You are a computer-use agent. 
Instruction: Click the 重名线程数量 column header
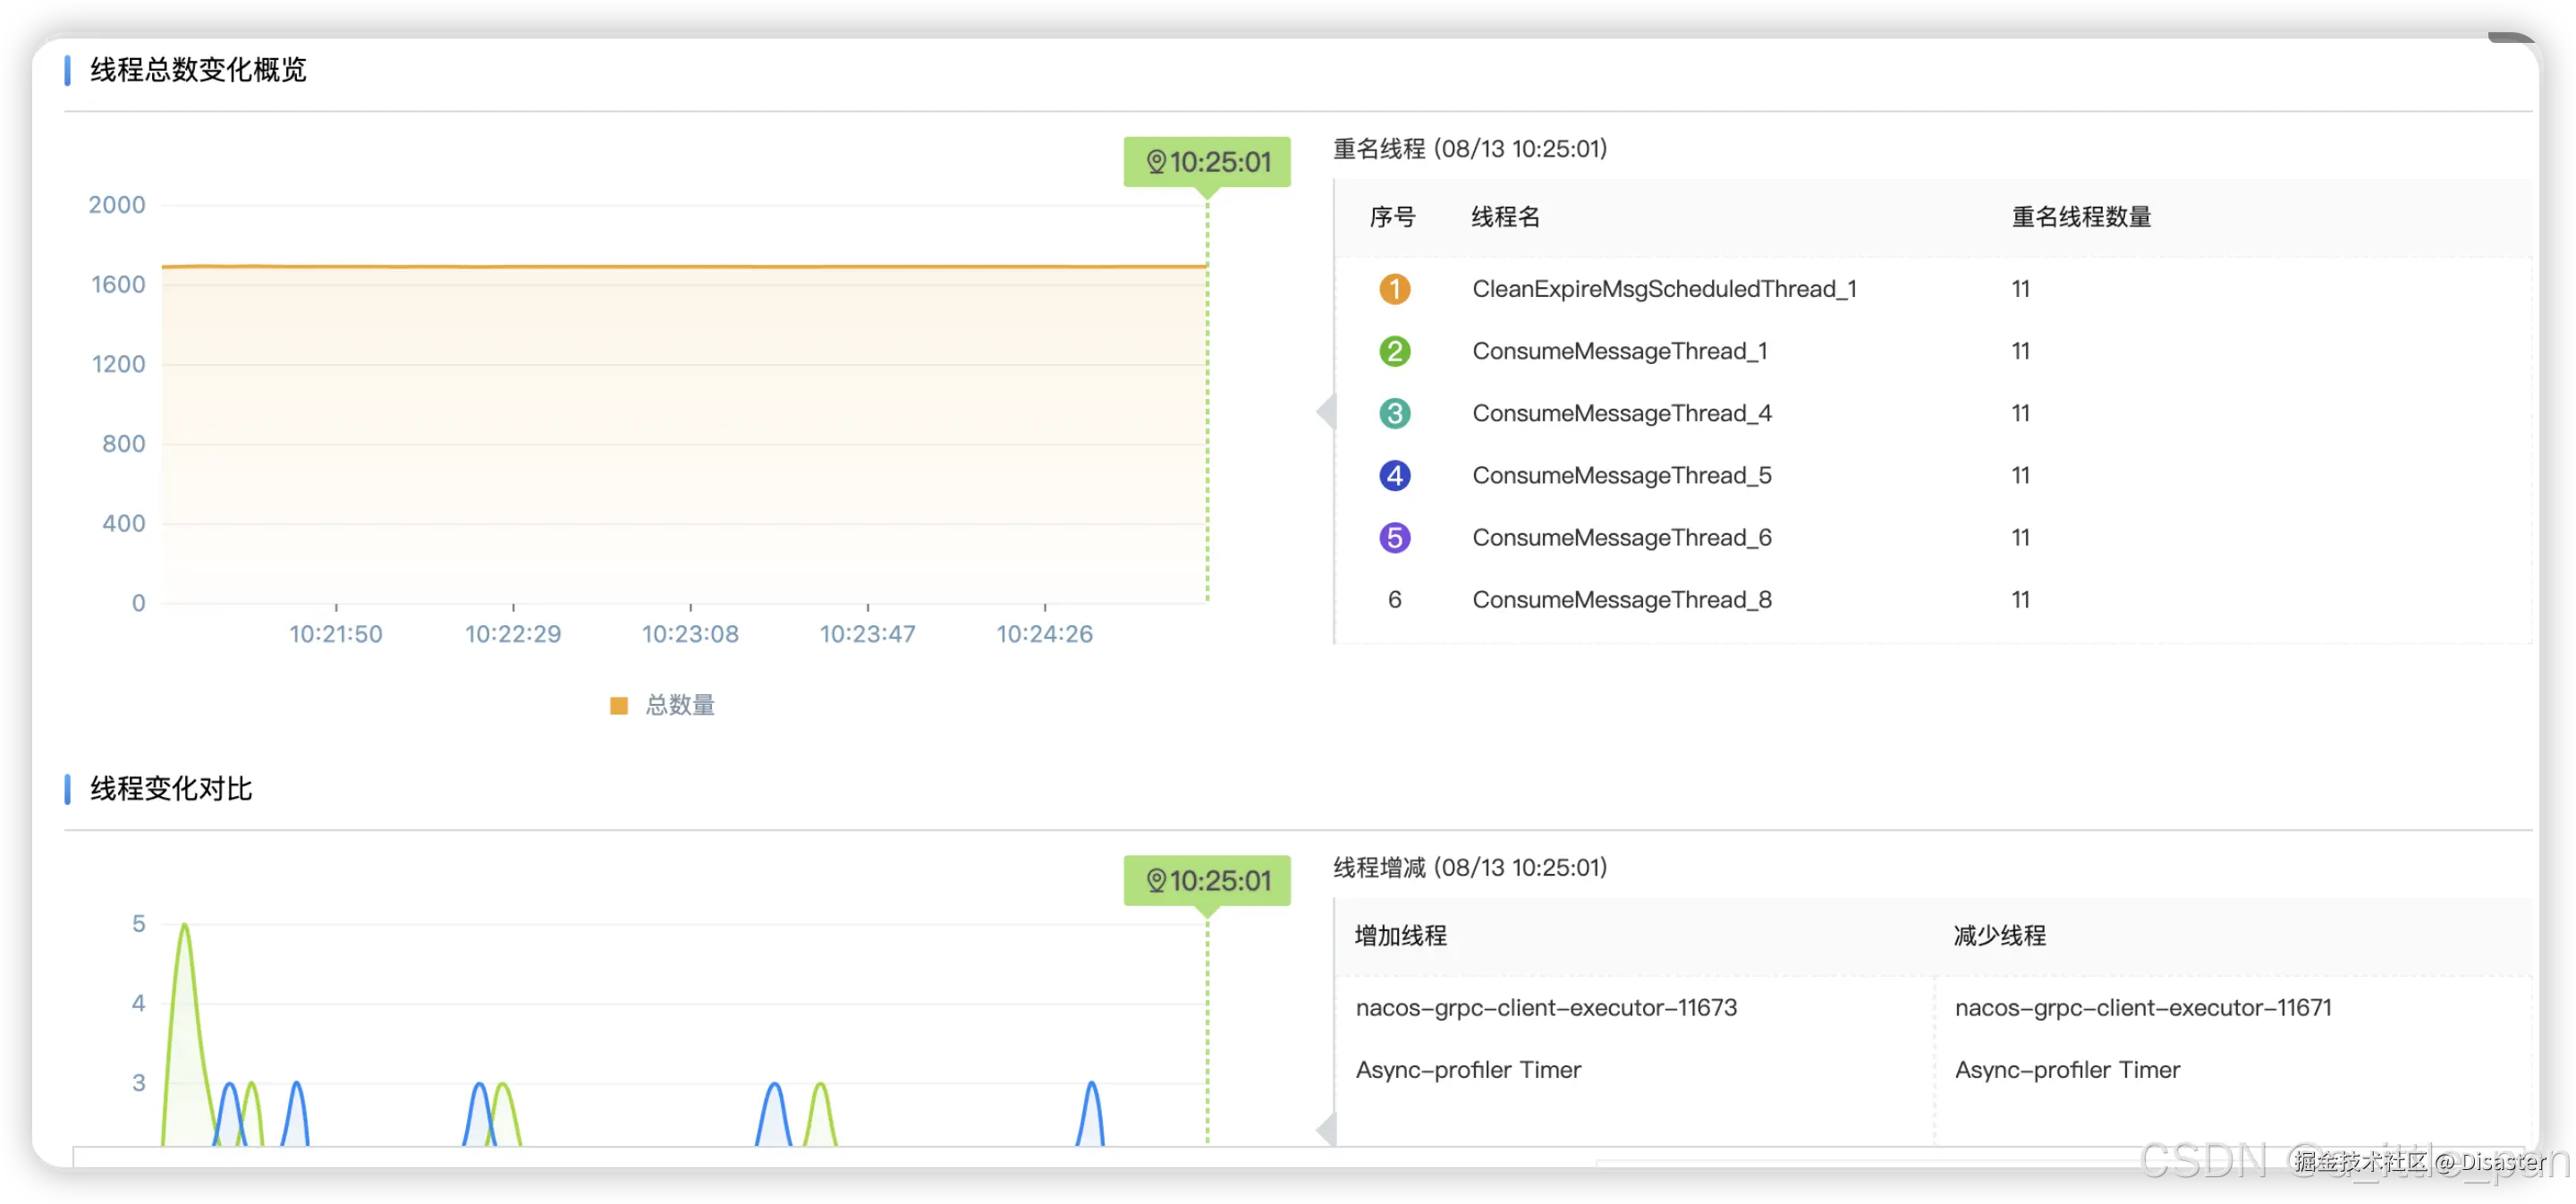pos(2081,217)
